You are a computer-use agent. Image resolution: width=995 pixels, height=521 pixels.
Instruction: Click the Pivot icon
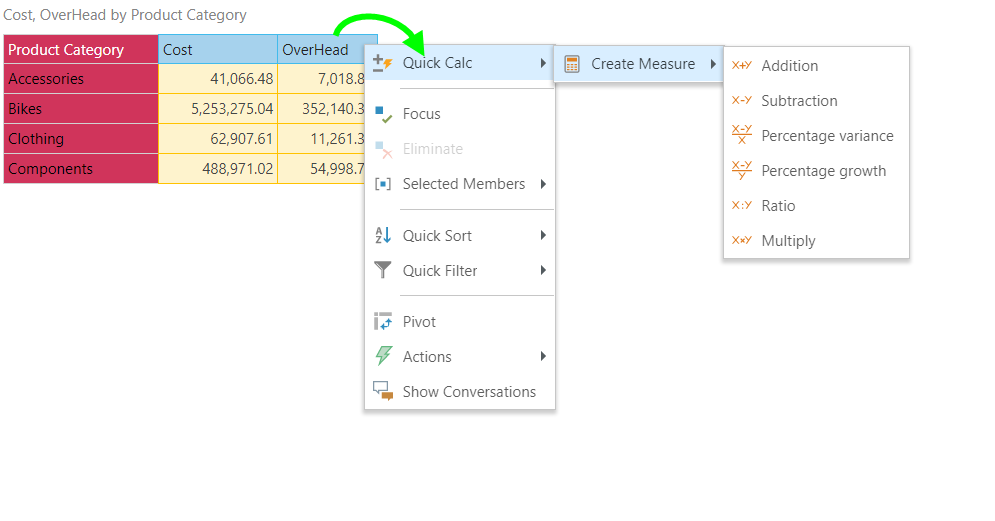tap(382, 322)
